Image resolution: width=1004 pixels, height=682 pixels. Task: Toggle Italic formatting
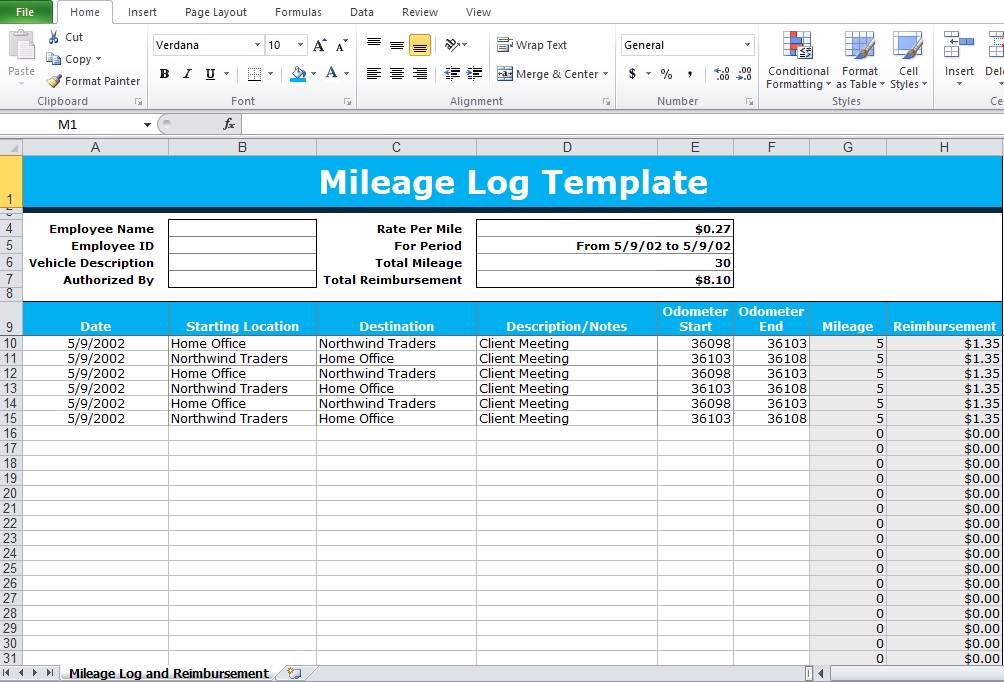[x=187, y=74]
